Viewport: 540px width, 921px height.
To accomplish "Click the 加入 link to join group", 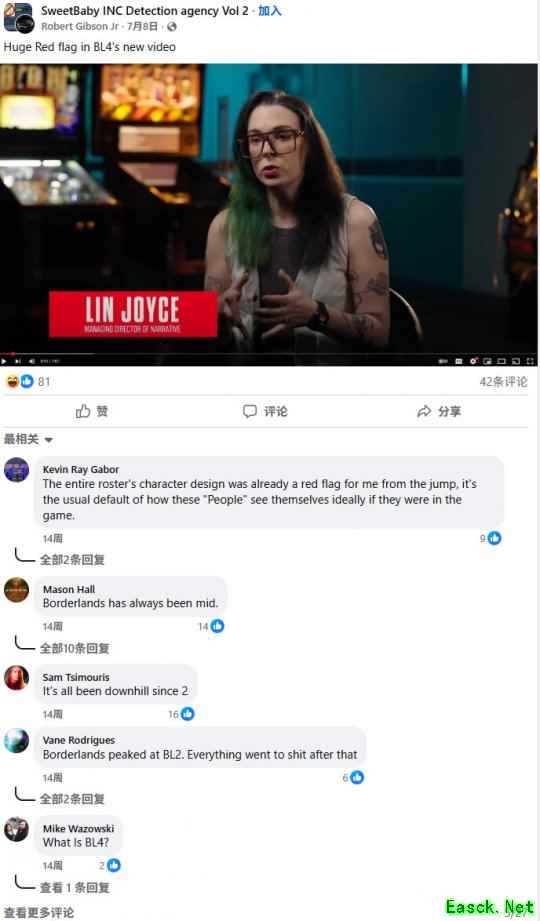I will [x=270, y=11].
